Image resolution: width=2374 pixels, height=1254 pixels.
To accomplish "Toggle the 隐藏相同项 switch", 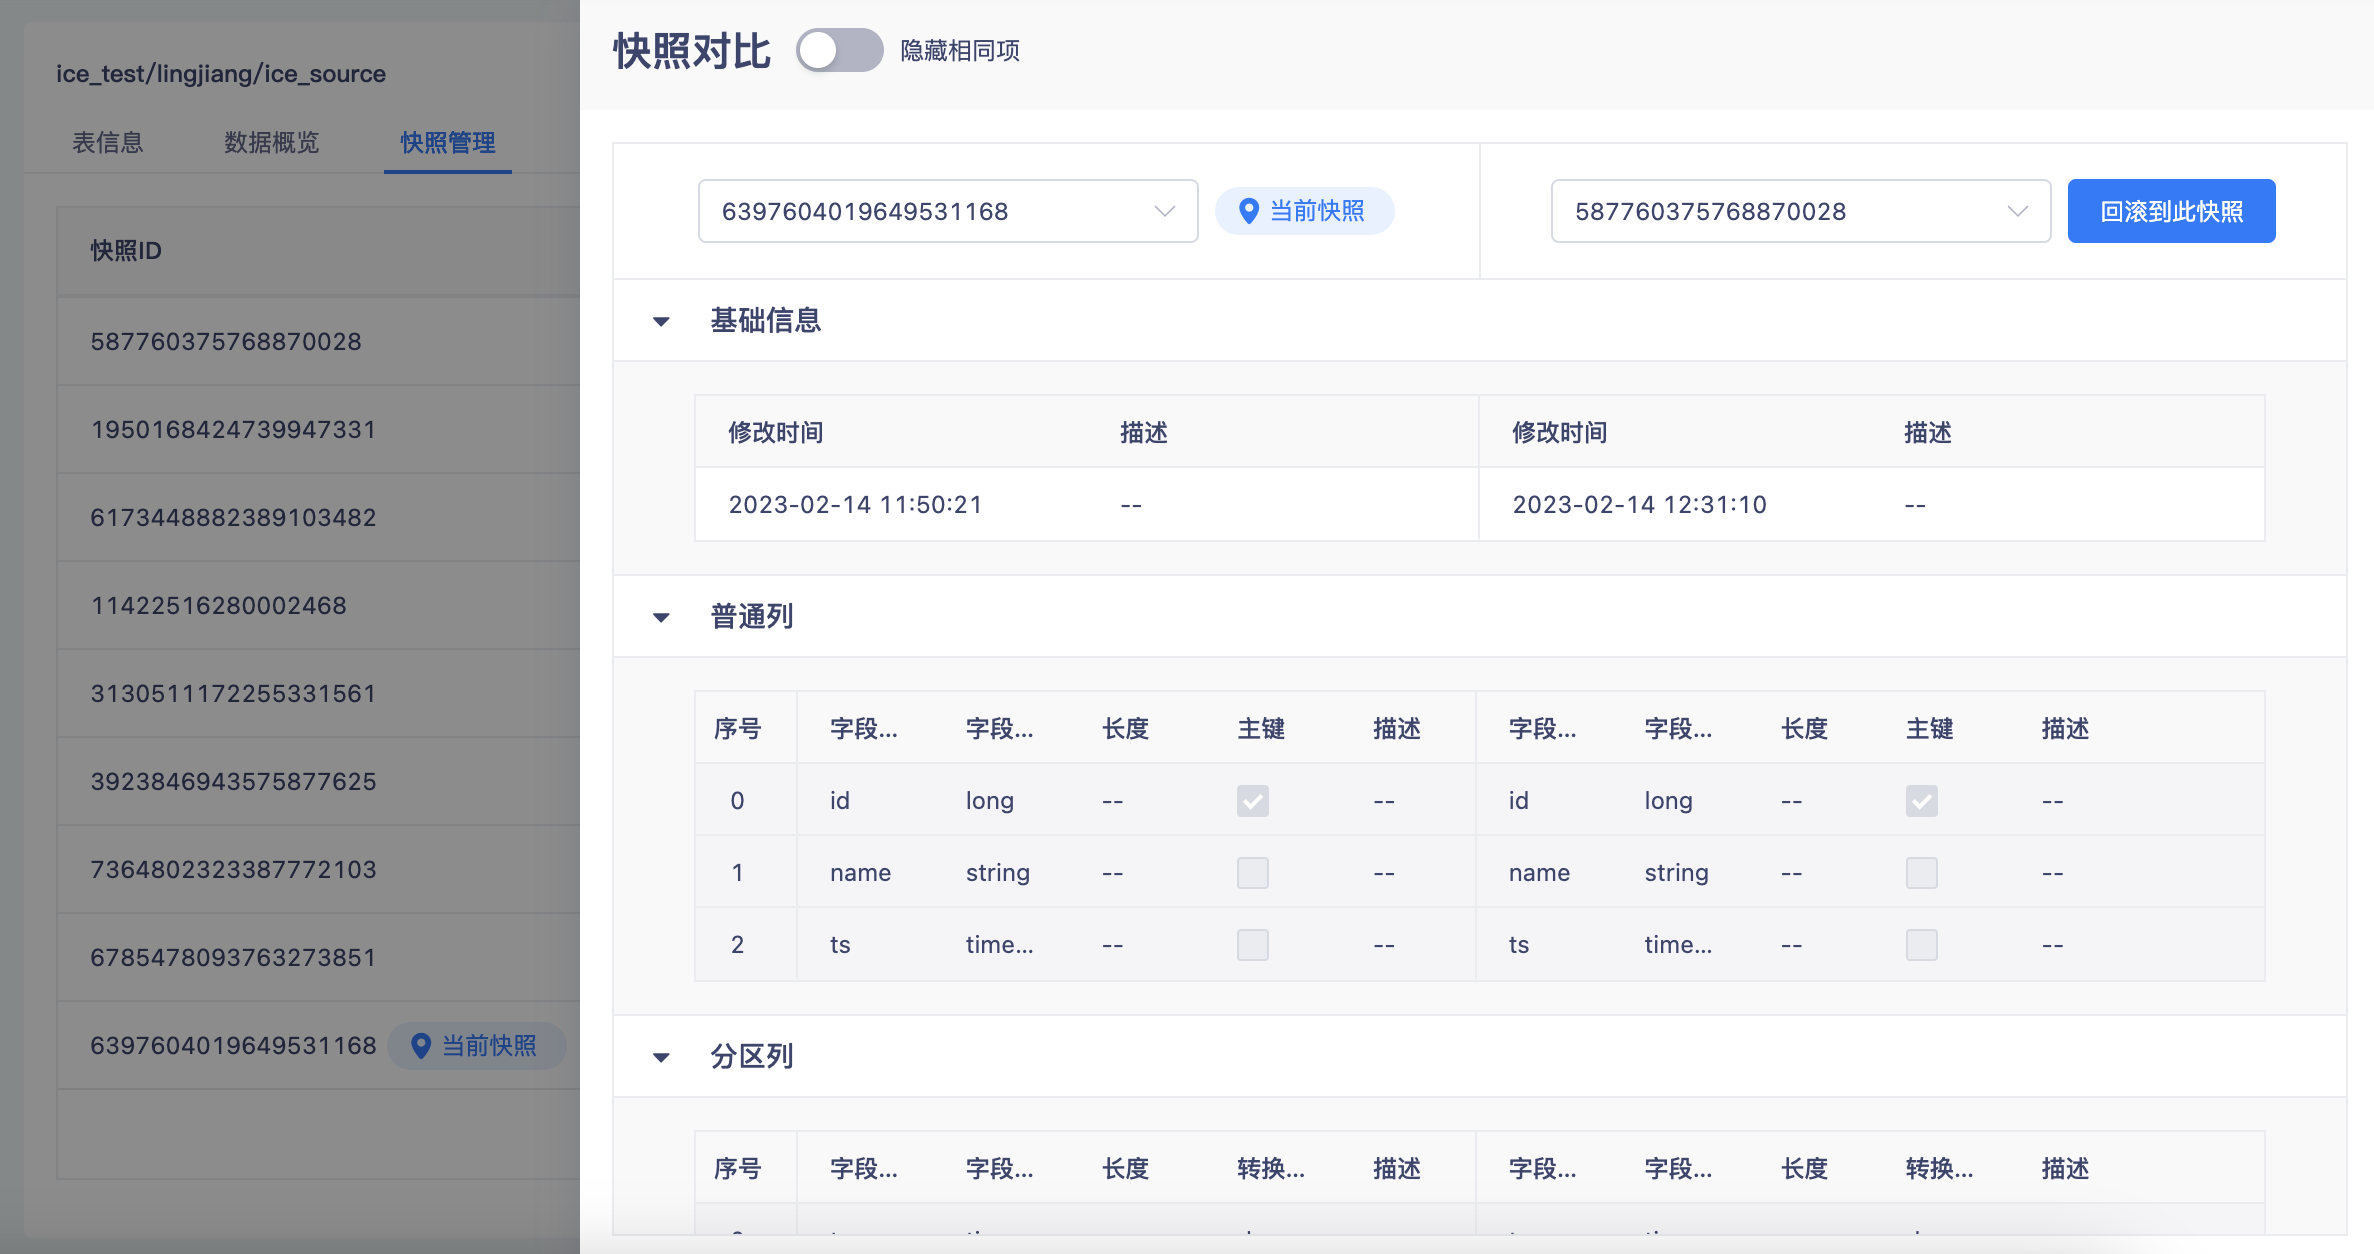I will (839, 50).
